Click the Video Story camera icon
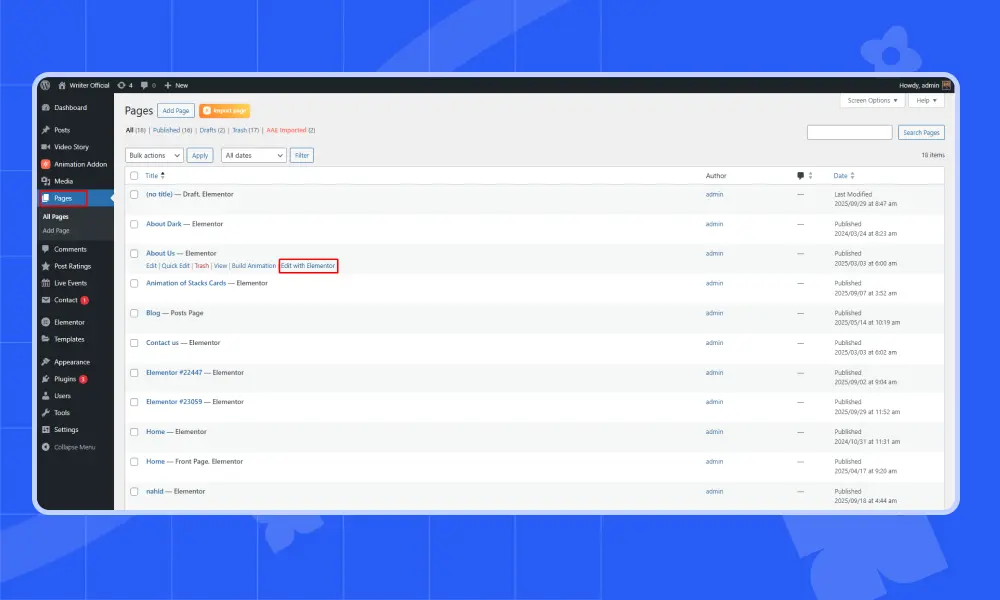Viewport: 1000px width, 600px height. coord(46,147)
